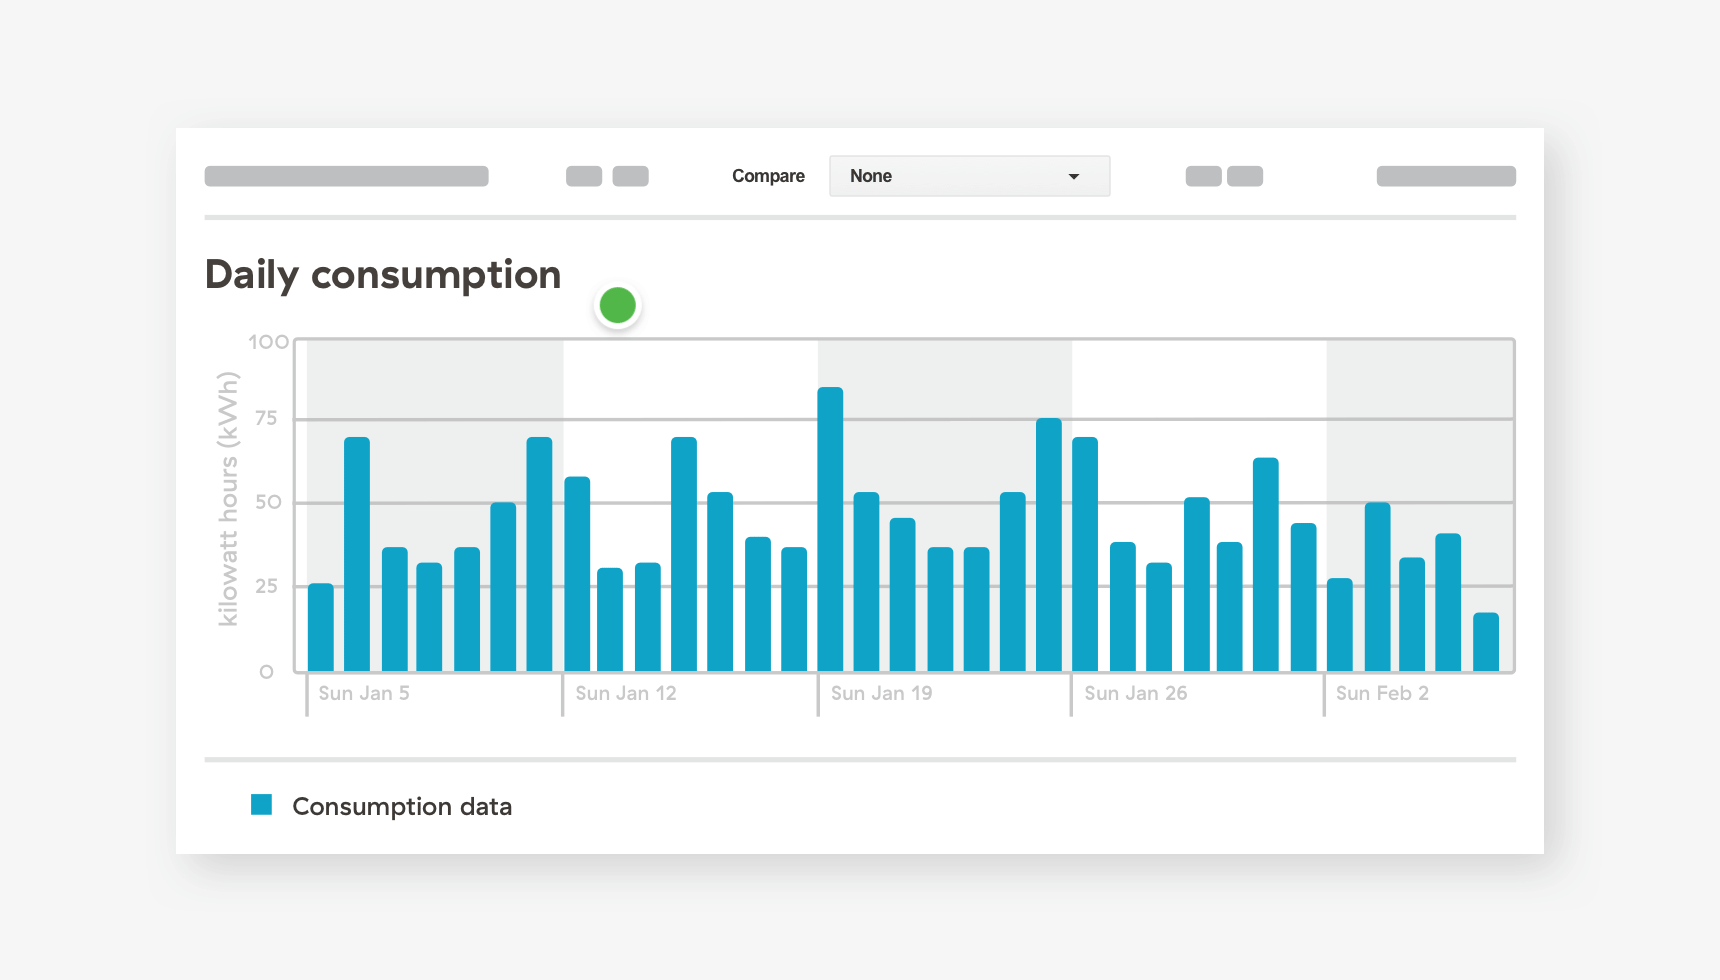Image resolution: width=1720 pixels, height=980 pixels.
Task: Click the blue Consumption data legend swatch
Action: pyautogui.click(x=261, y=805)
